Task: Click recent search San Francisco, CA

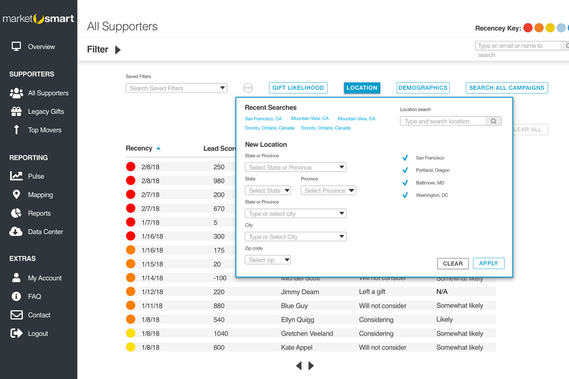Action: pyautogui.click(x=263, y=119)
